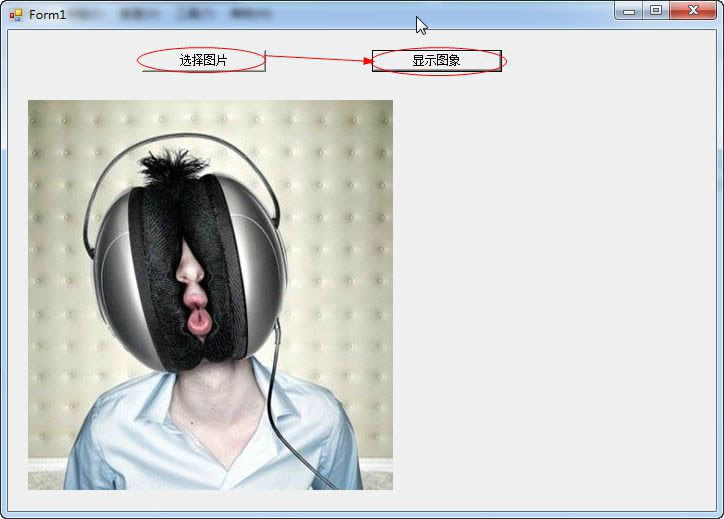Image resolution: width=724 pixels, height=519 pixels.
Task: Click the 选择图片 button
Action: click(x=203, y=61)
